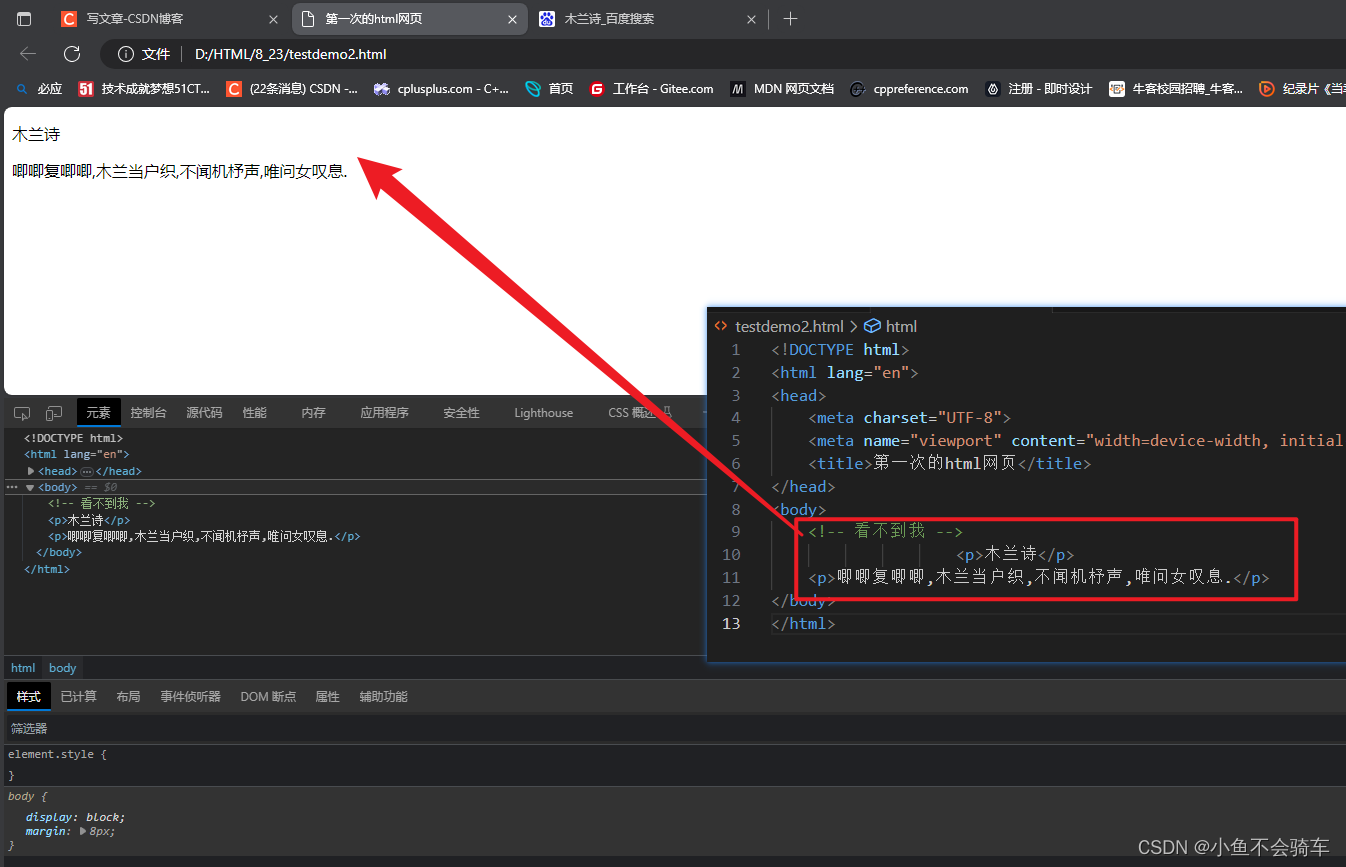Select the closing /html tag line

(47, 569)
